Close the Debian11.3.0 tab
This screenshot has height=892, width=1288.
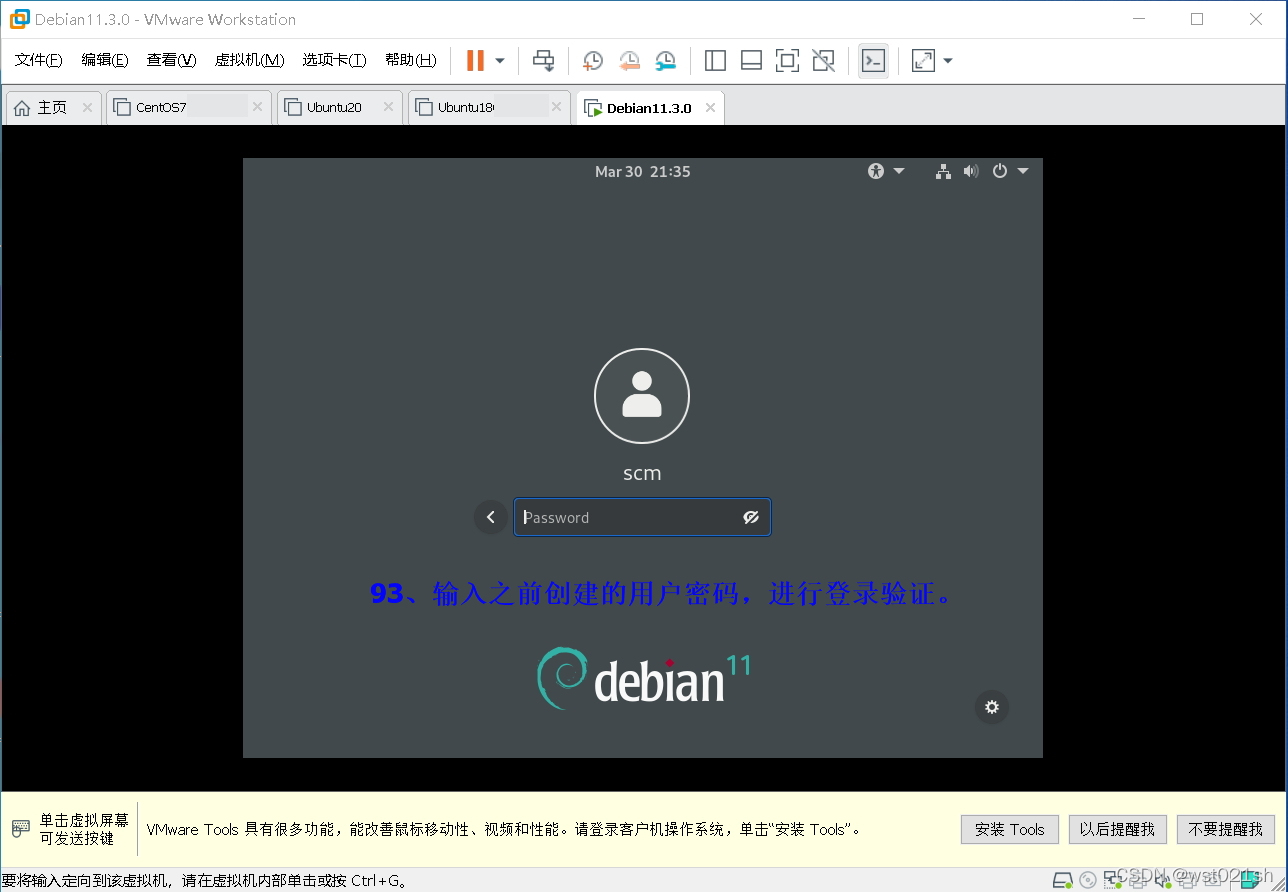[710, 107]
